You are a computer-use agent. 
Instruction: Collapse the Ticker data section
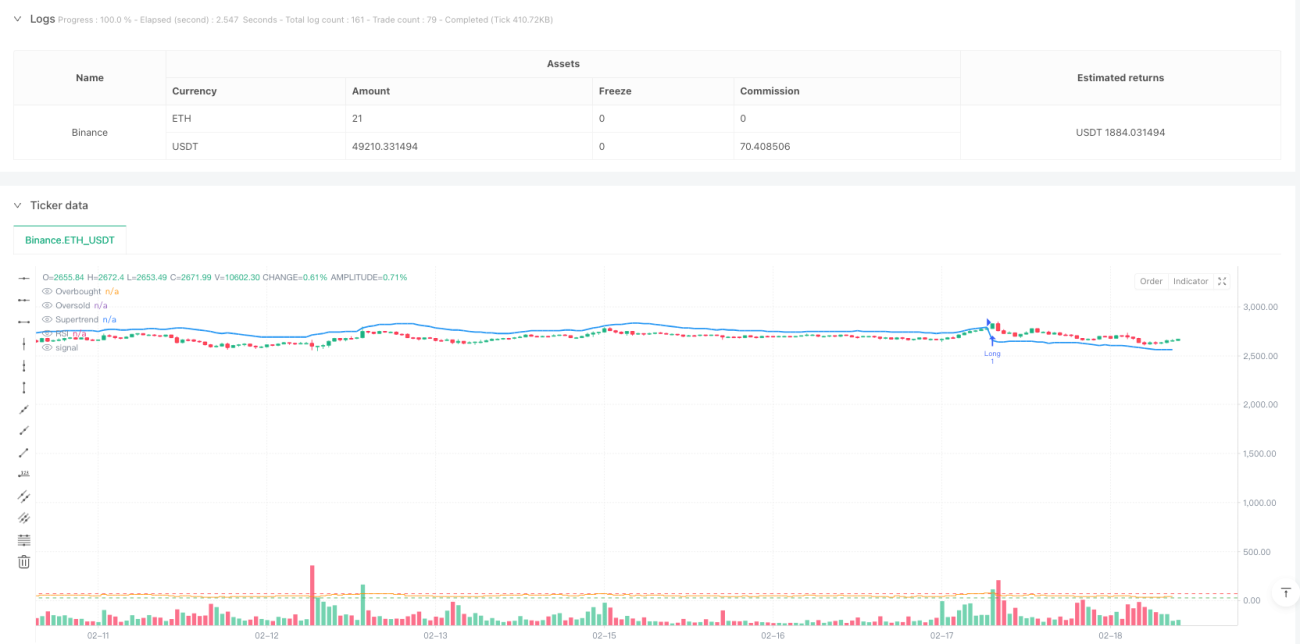point(17,205)
